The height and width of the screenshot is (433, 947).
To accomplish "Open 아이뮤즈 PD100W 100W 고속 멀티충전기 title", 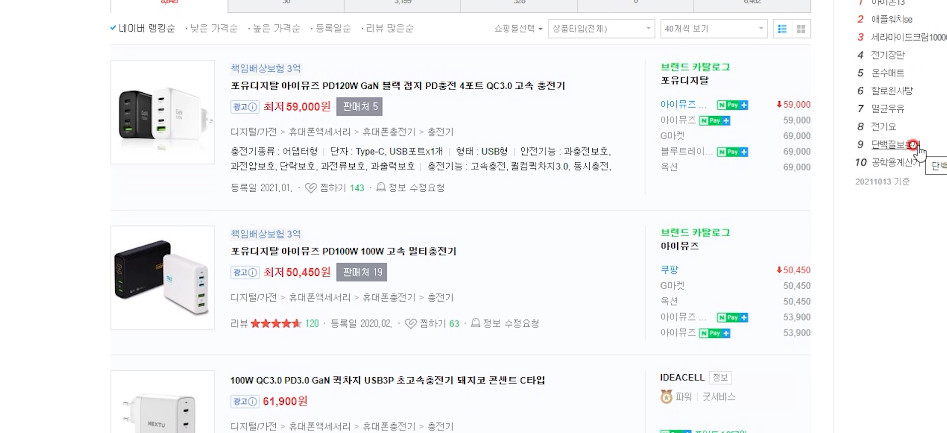I will point(343,251).
